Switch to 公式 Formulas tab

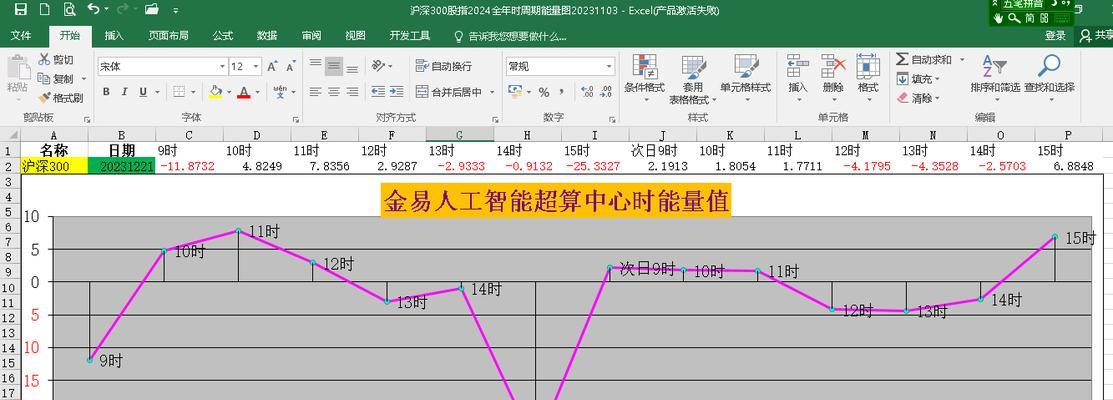[223, 35]
